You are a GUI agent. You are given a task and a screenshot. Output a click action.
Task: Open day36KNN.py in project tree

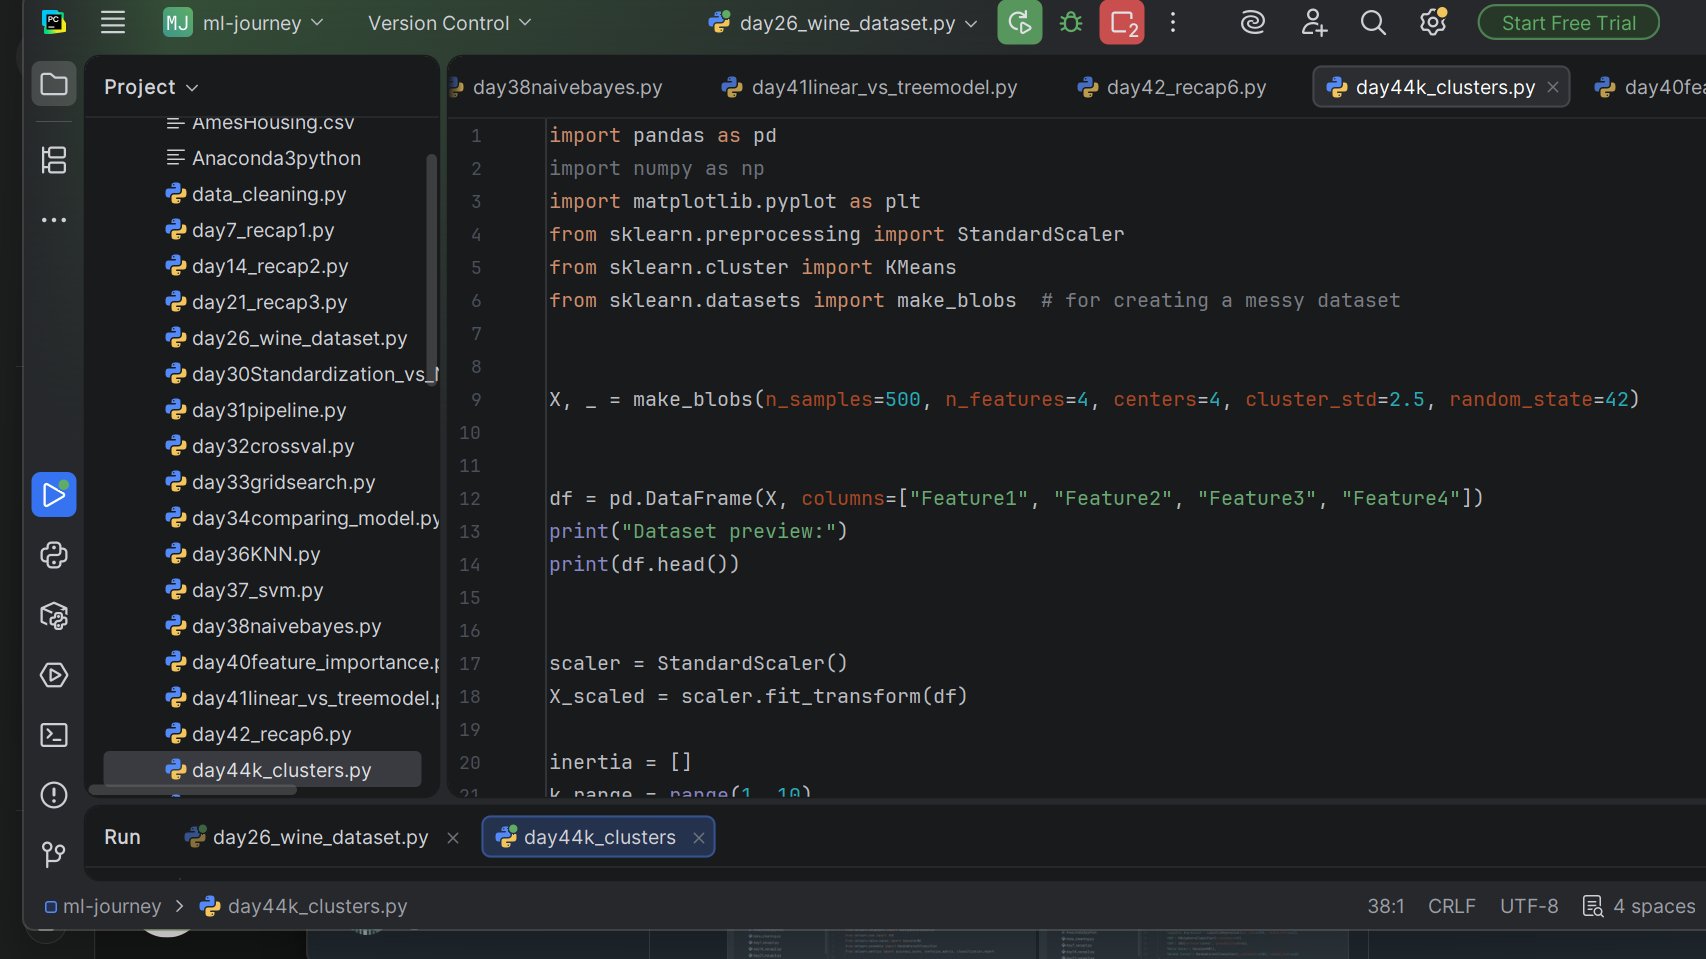point(255,554)
